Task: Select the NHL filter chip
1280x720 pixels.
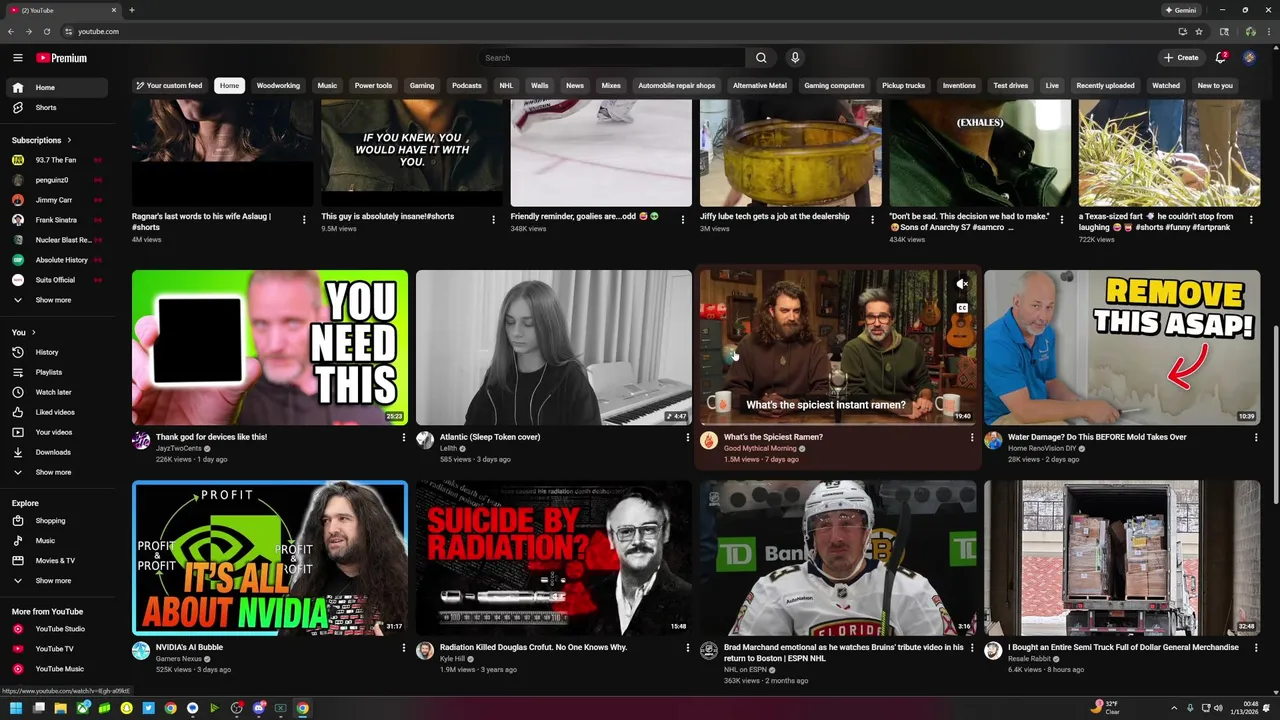Action: point(507,86)
